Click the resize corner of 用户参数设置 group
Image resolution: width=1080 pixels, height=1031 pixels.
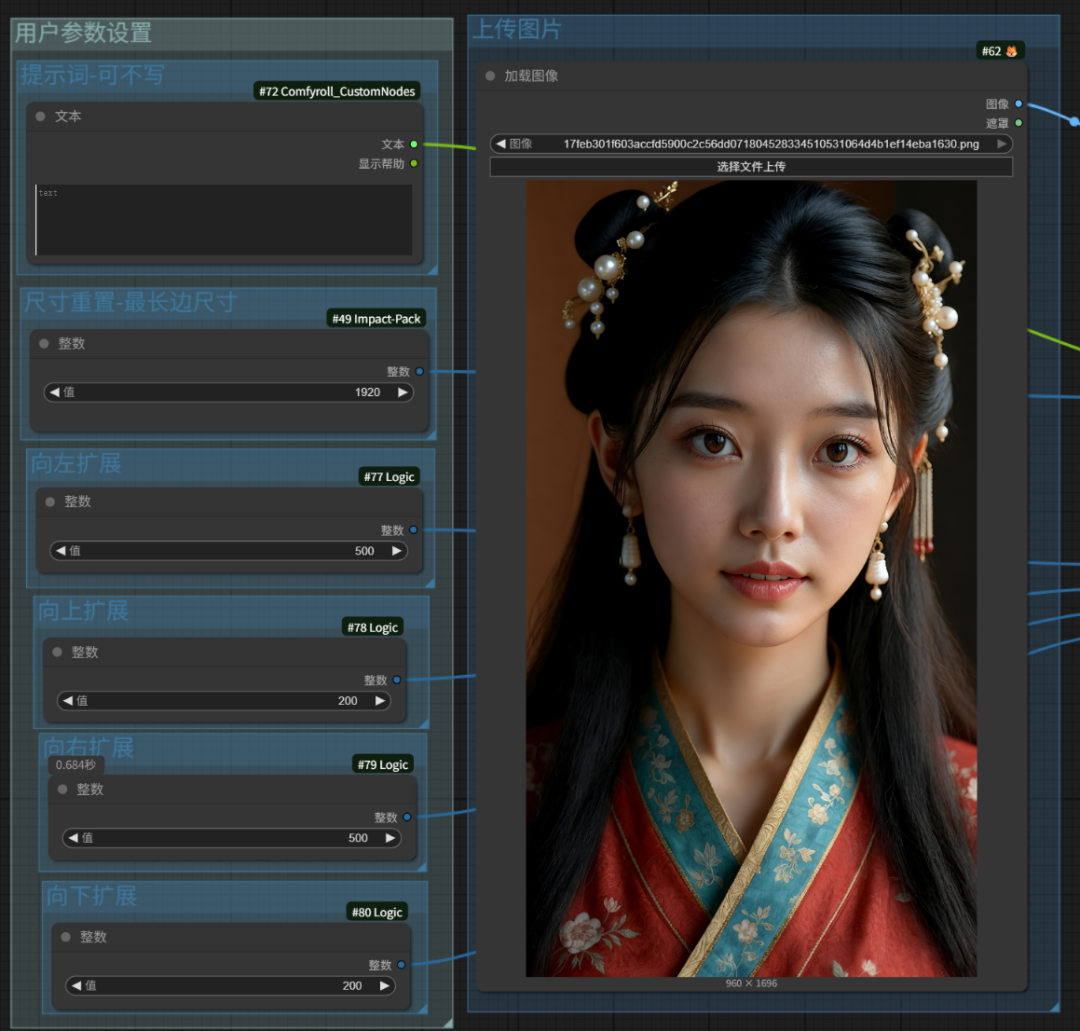pyautogui.click(x=448, y=1023)
